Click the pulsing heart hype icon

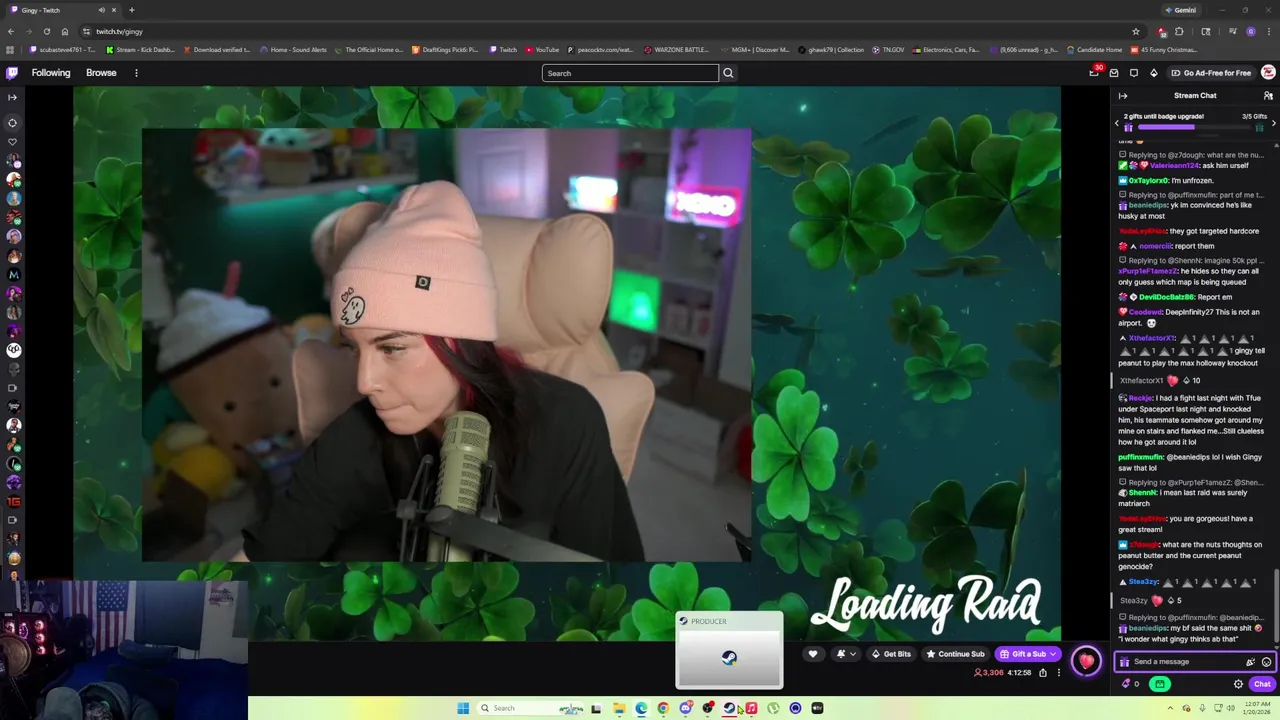(x=1086, y=661)
